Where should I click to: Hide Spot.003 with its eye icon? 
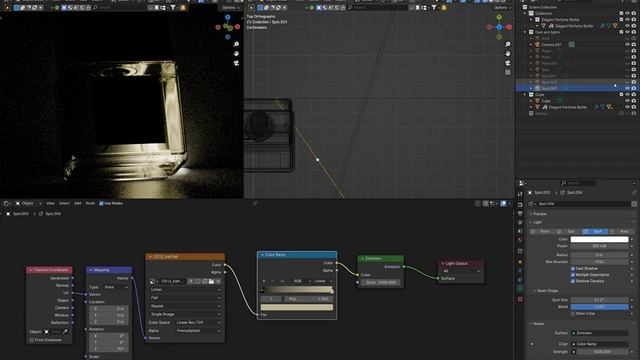click(627, 88)
